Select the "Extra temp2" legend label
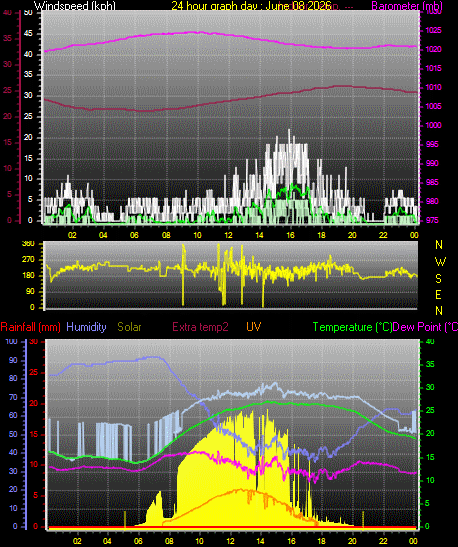The image size is (458, 547). pos(200,327)
